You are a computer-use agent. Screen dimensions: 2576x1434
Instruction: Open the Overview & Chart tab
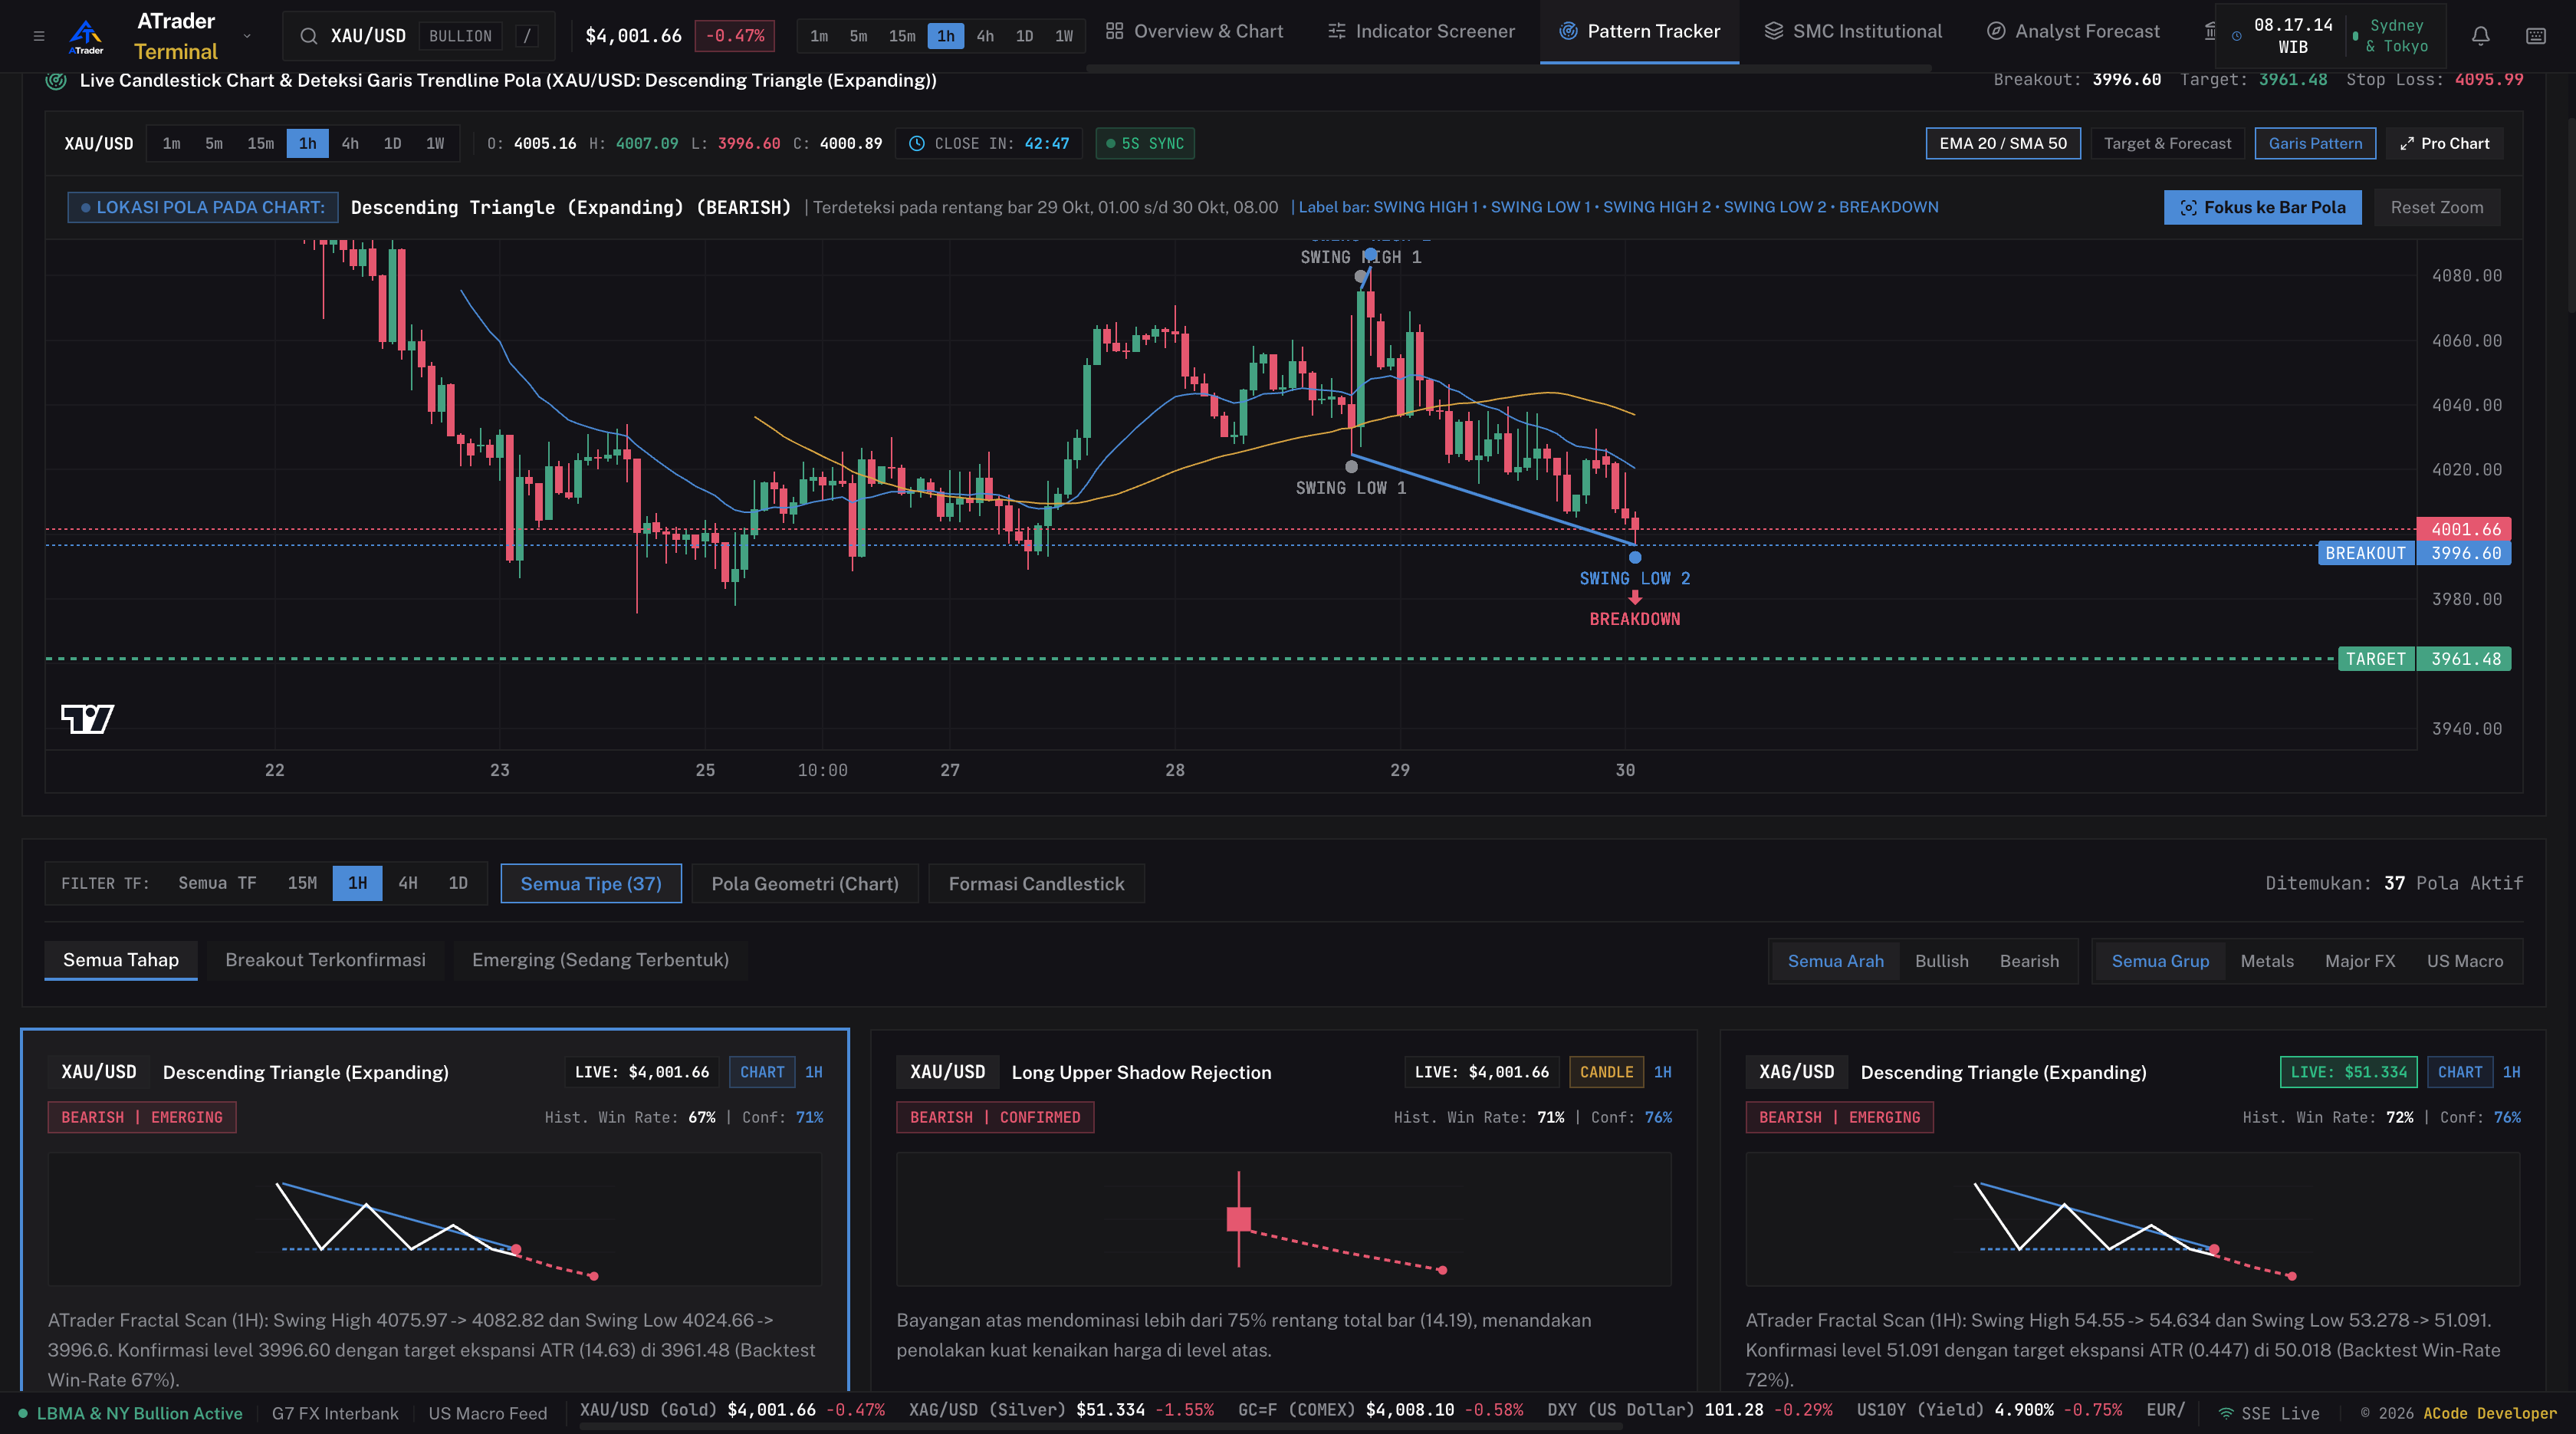(1194, 31)
